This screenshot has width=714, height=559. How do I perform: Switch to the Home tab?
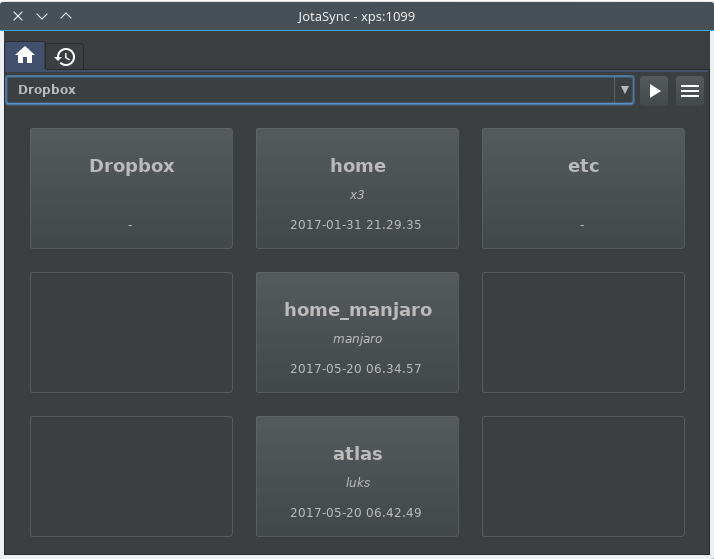coord(25,56)
